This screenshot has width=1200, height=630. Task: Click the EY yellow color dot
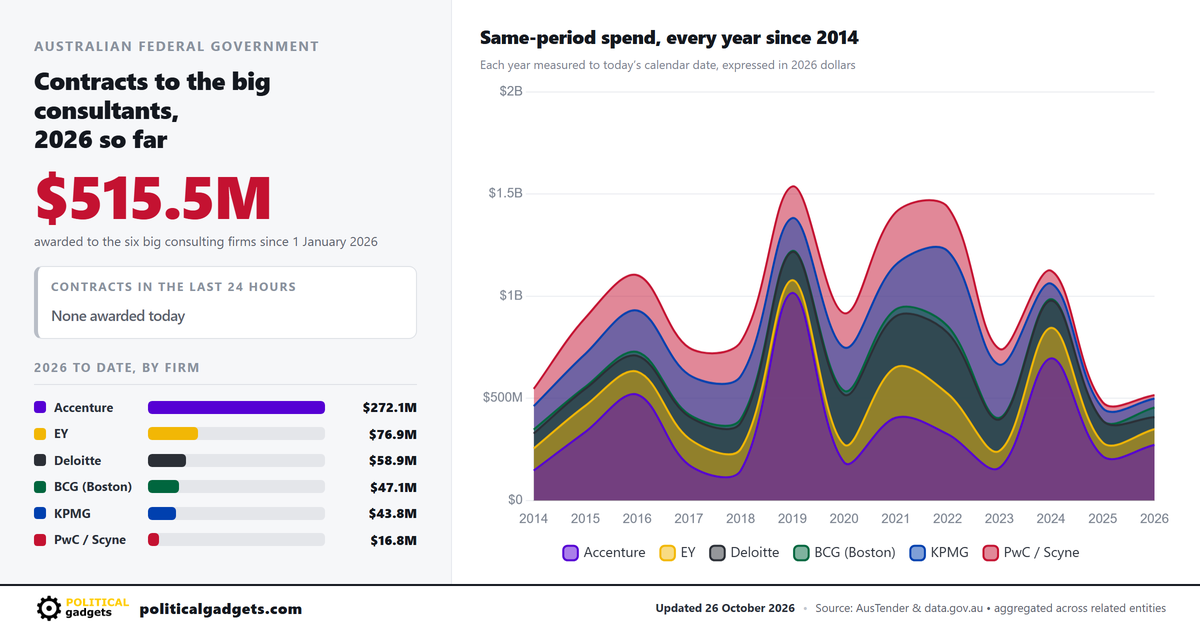(x=40, y=434)
